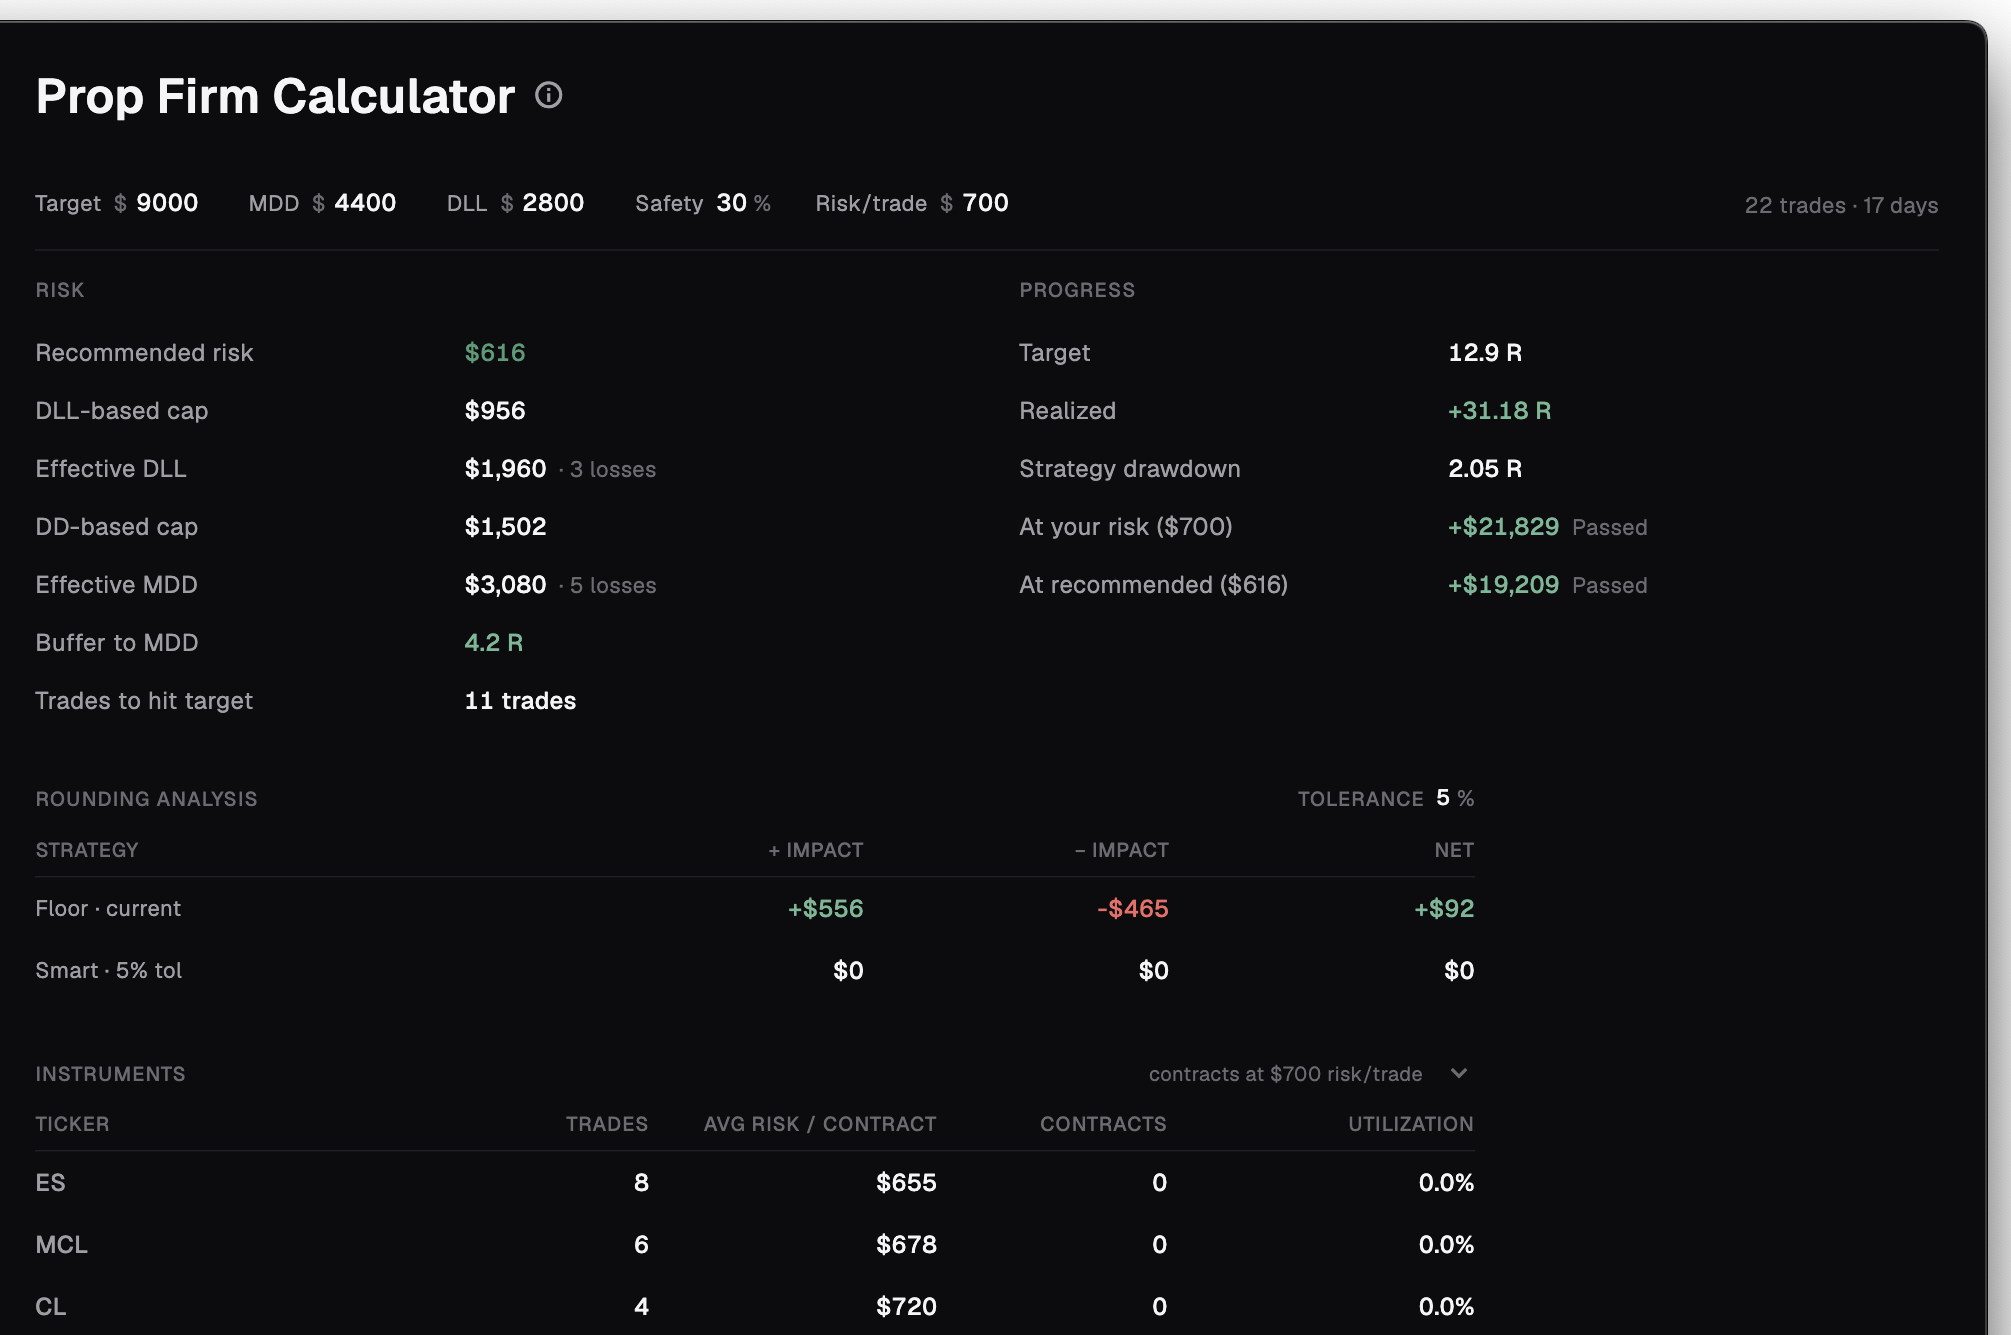Click the ES avg risk value $655

coord(906,1183)
